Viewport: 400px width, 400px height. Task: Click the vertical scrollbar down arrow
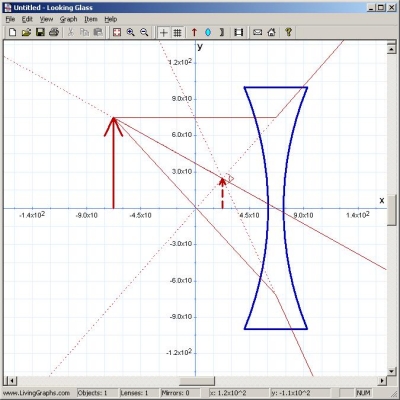click(x=391, y=371)
